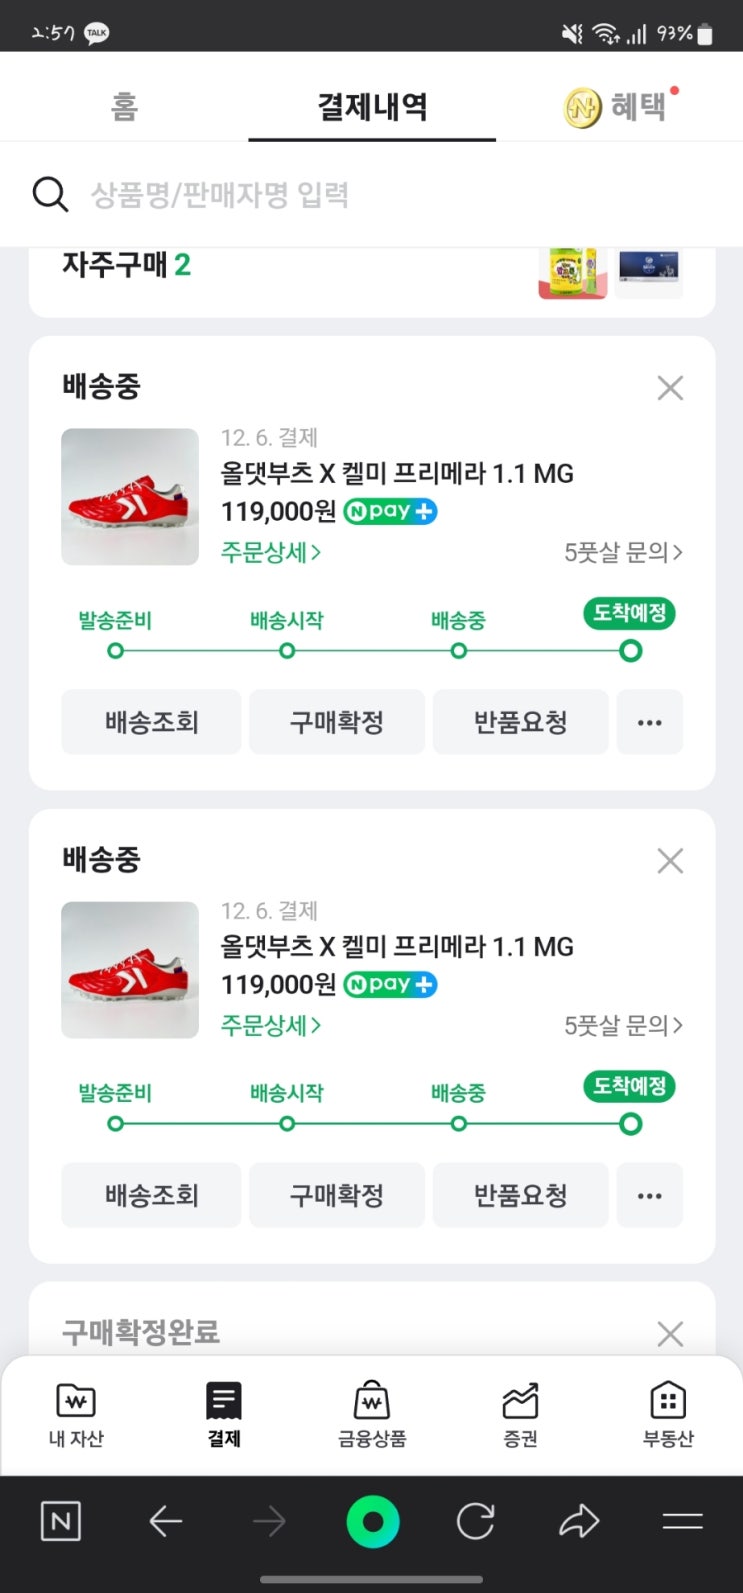Open the 내 자산 assets icon
Viewport: 743px width, 1593px height.
point(77,1402)
